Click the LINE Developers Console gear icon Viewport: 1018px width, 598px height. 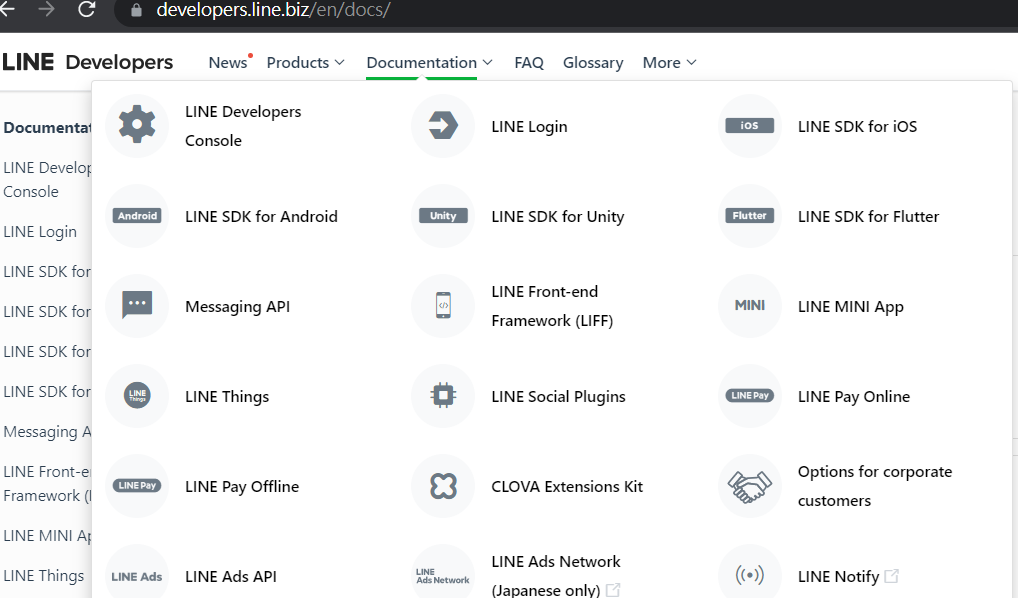pyautogui.click(x=137, y=125)
